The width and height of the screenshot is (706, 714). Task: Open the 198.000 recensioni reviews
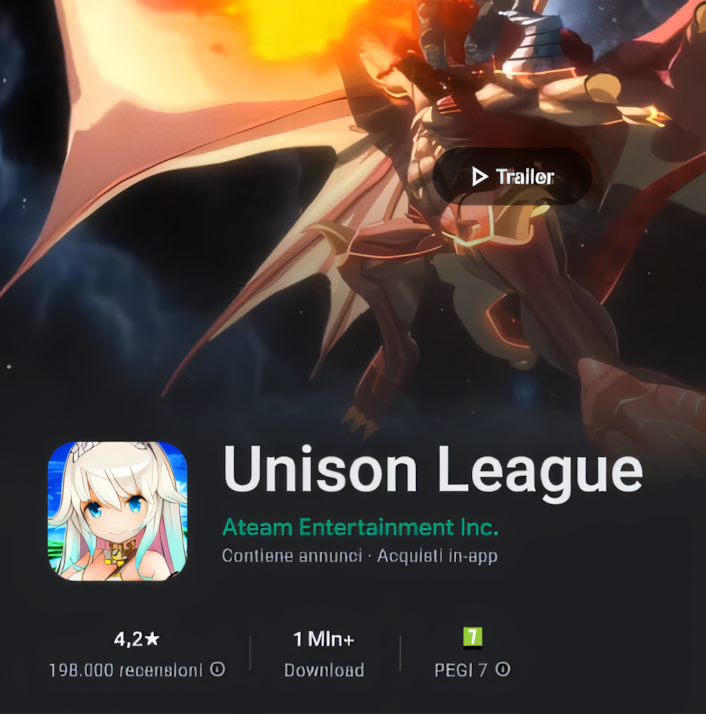[x=126, y=670]
